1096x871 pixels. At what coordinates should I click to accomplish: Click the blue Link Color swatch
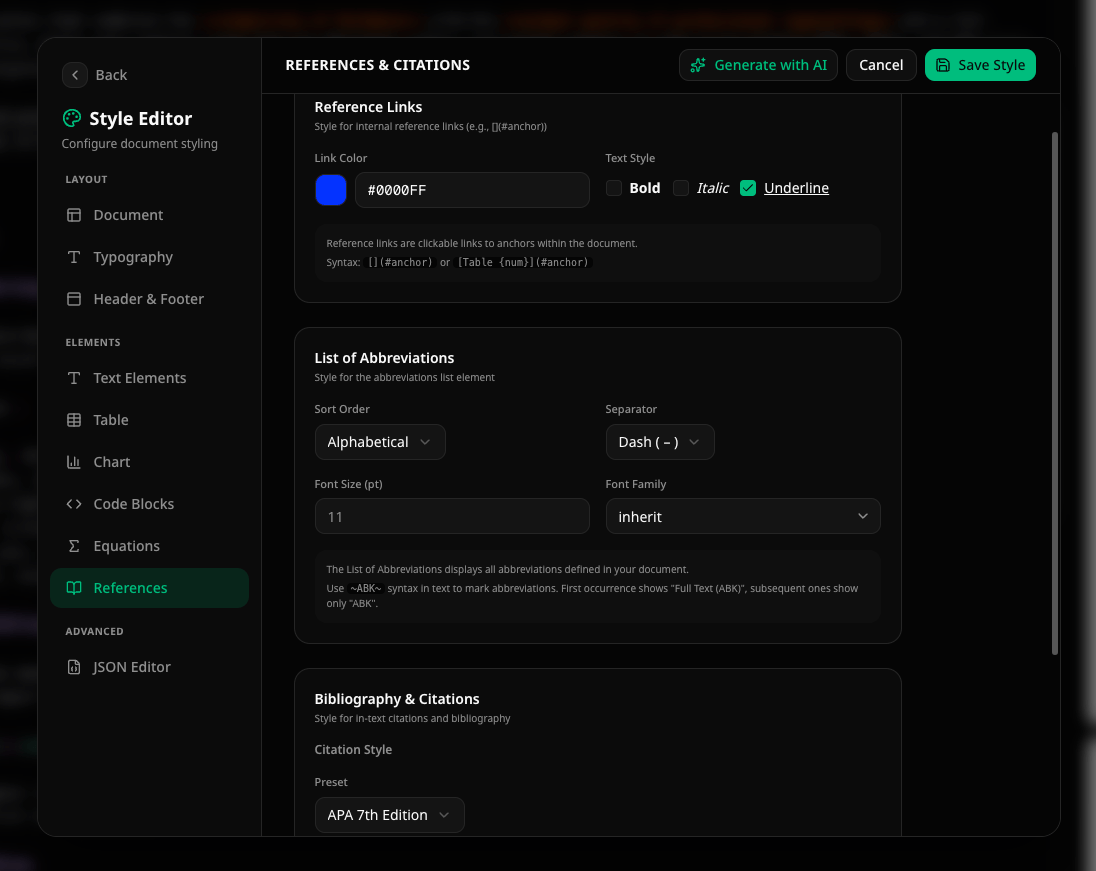coord(331,190)
